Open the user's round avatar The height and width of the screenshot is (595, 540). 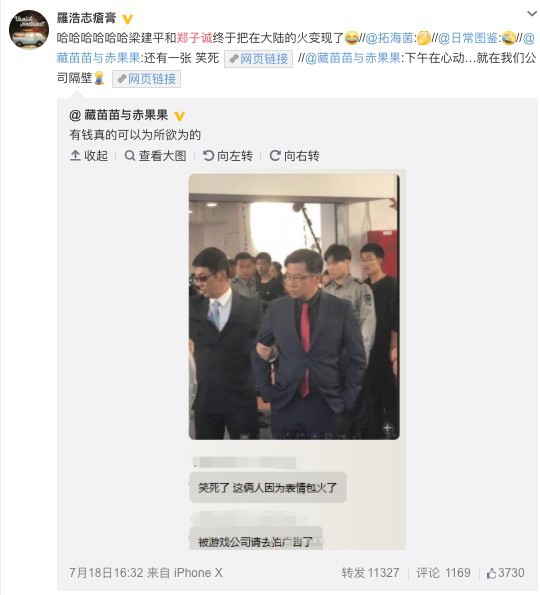tap(29, 30)
